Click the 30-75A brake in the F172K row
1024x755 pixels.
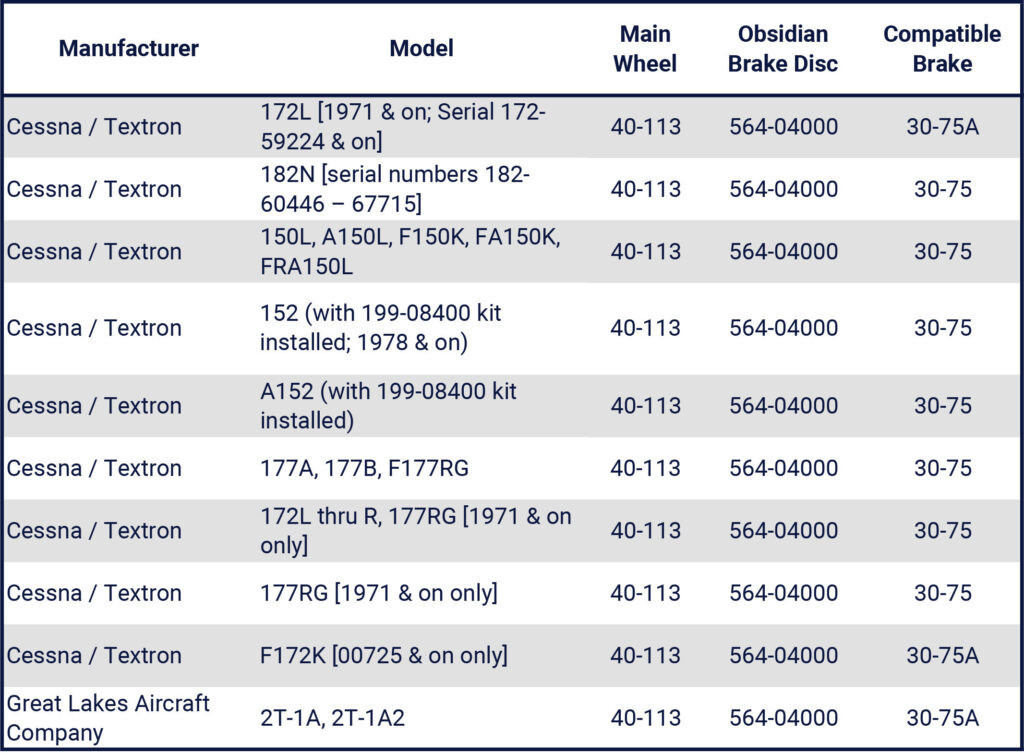[x=942, y=655]
